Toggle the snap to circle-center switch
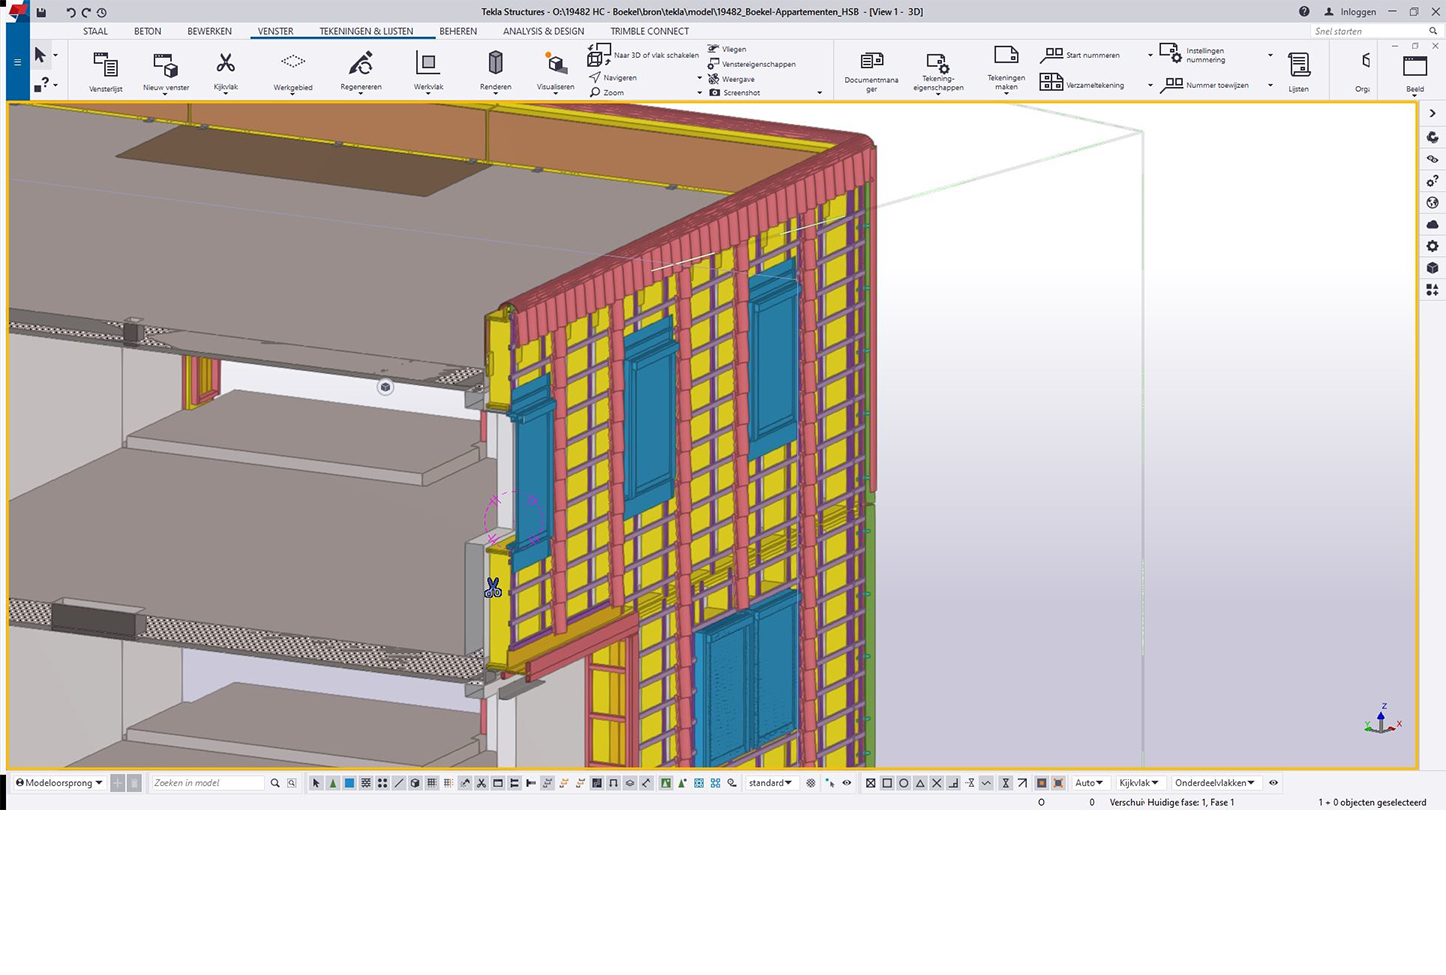The image size is (1446, 975). pyautogui.click(x=903, y=783)
